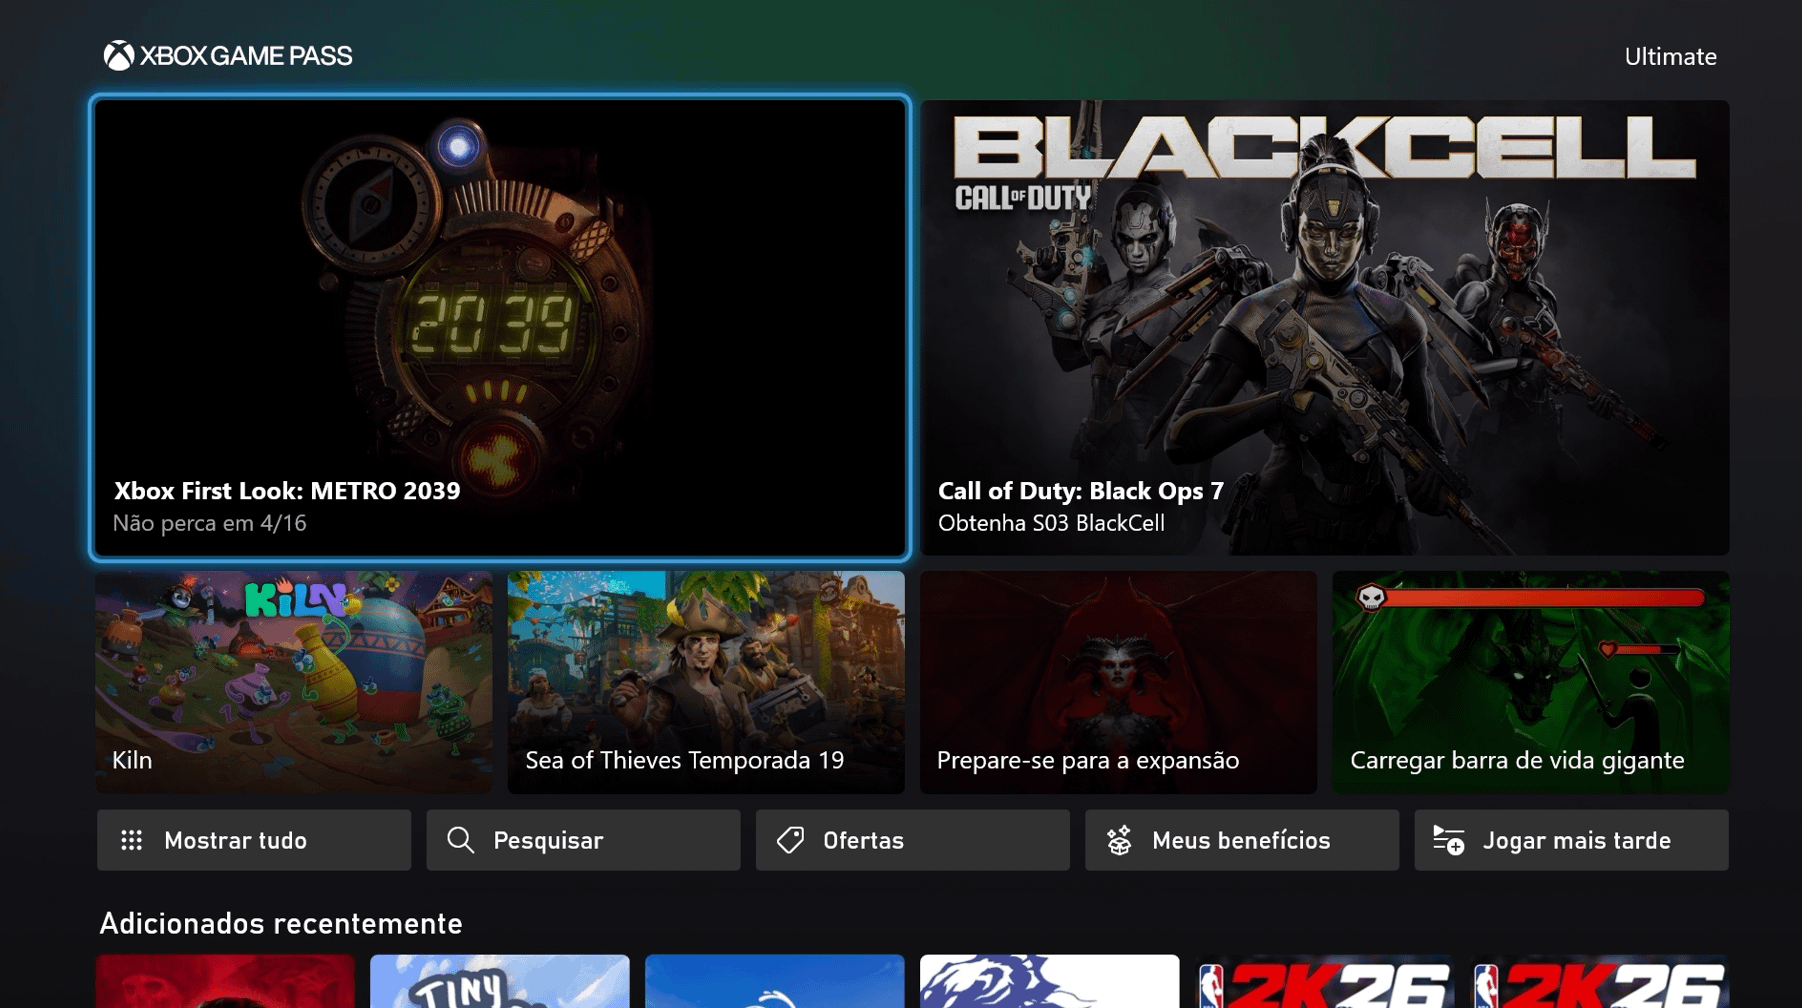Select the Ultimate membership label

pos(1670,57)
